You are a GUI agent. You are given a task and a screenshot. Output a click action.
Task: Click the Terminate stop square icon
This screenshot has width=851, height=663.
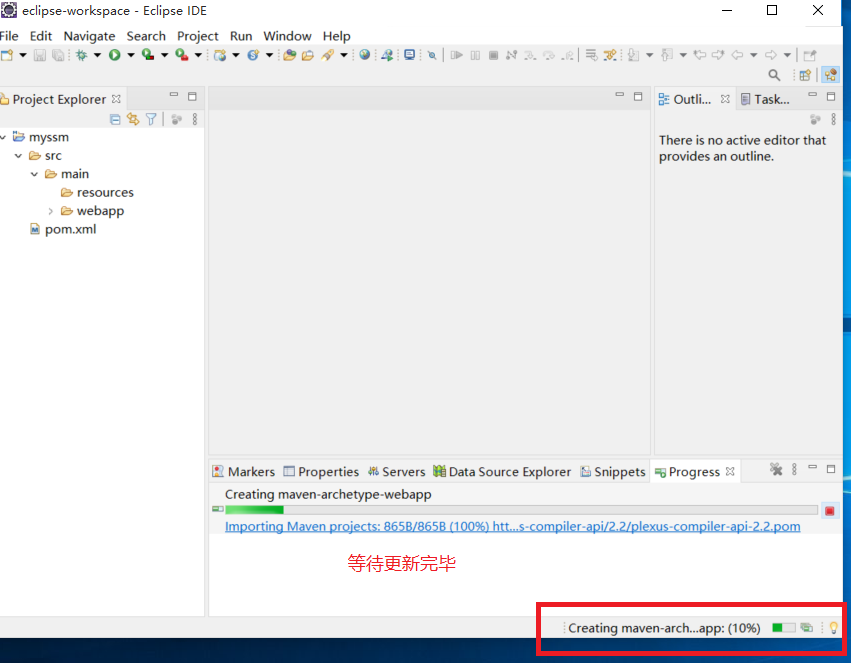pos(493,55)
